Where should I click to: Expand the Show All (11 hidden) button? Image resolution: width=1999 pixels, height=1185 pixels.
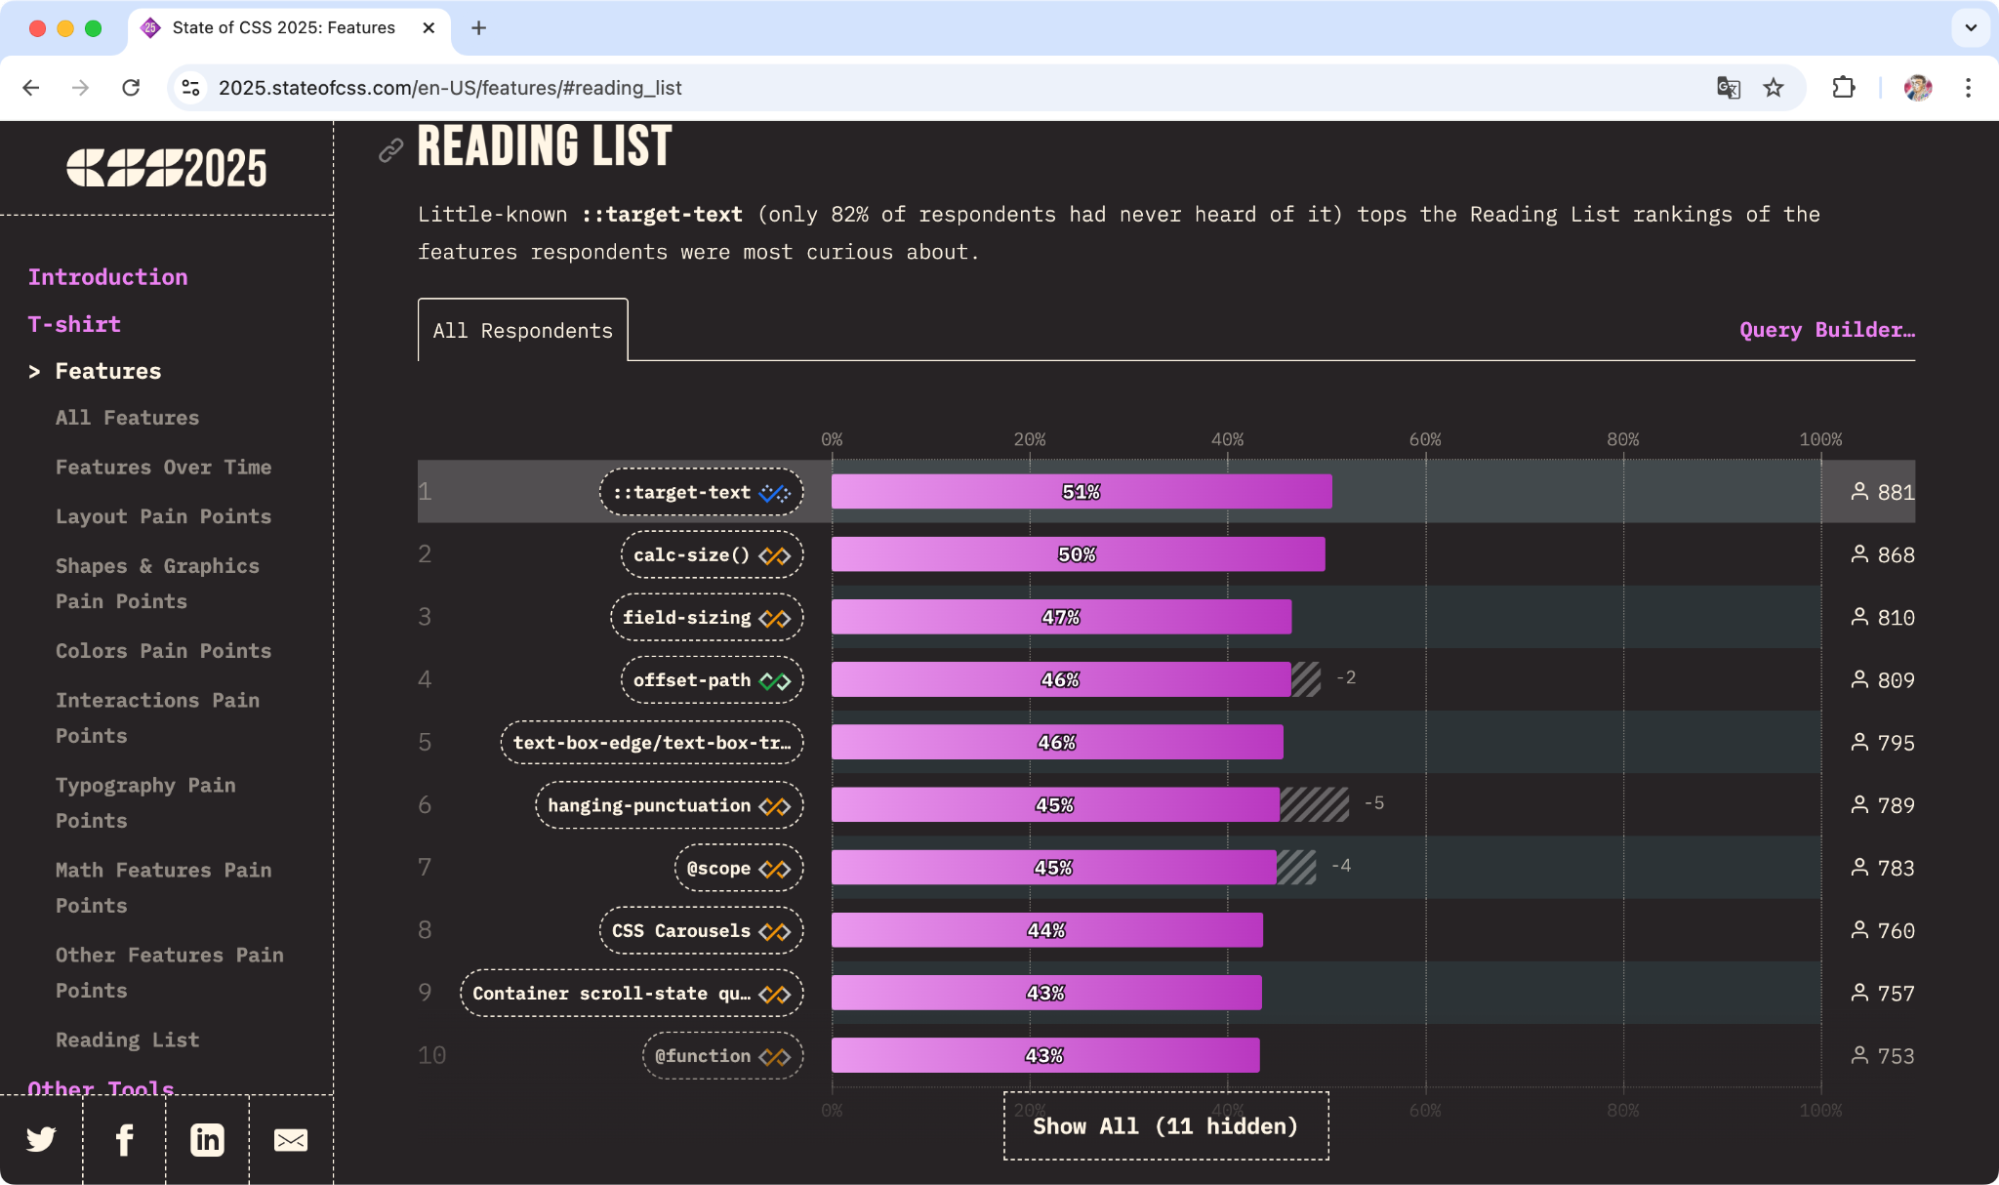tap(1165, 1126)
